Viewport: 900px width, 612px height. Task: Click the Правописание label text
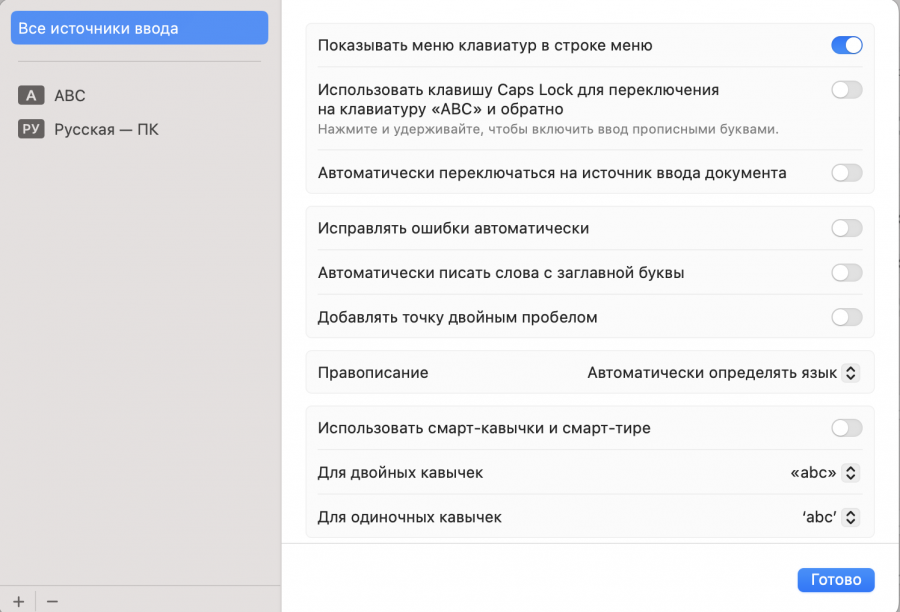(x=373, y=373)
